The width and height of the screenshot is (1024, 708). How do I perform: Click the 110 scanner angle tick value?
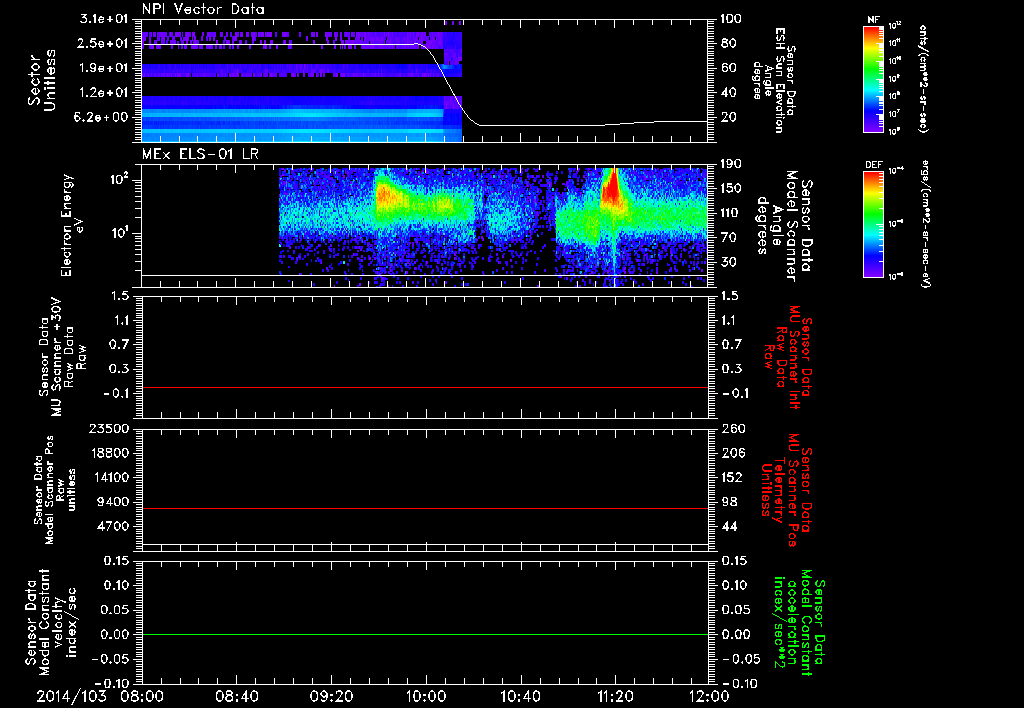pos(732,213)
